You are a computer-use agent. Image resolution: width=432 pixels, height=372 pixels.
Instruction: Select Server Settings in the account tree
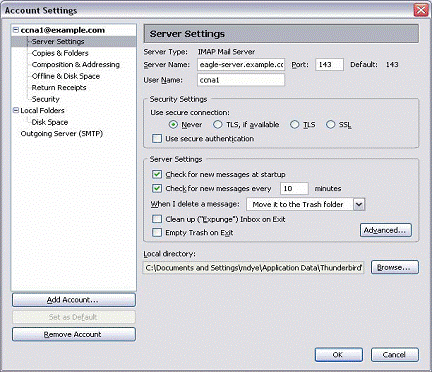(58, 42)
